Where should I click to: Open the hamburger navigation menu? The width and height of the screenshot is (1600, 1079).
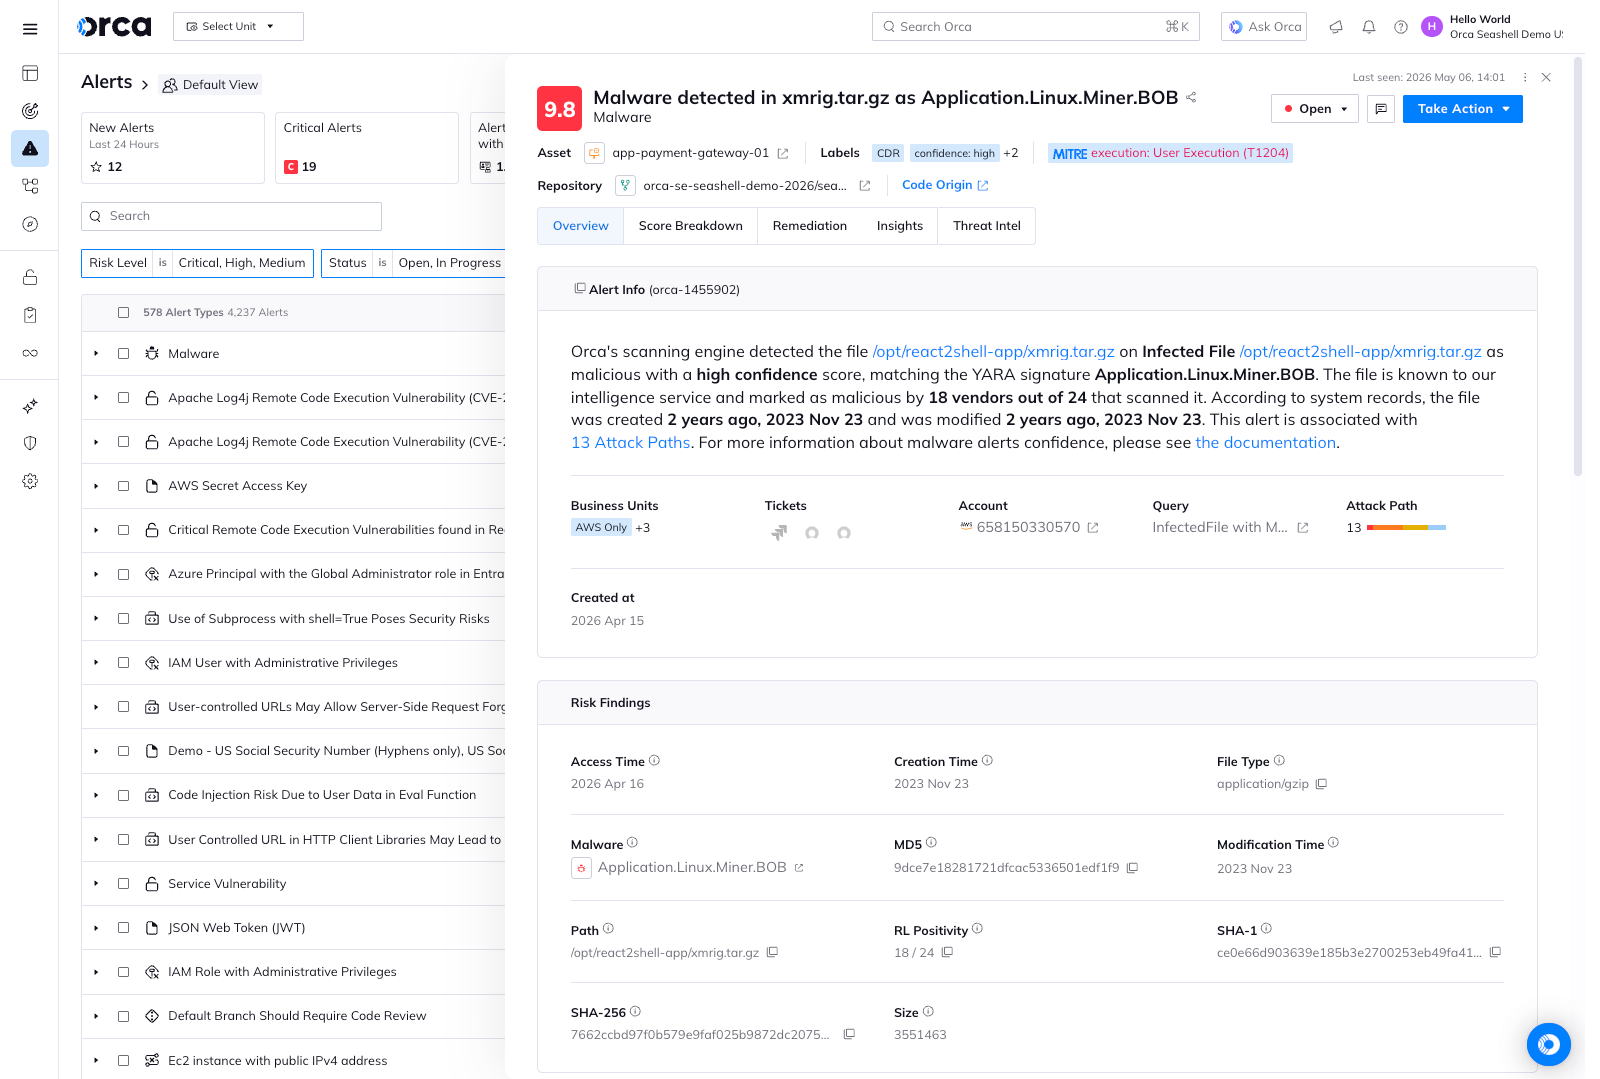click(30, 29)
